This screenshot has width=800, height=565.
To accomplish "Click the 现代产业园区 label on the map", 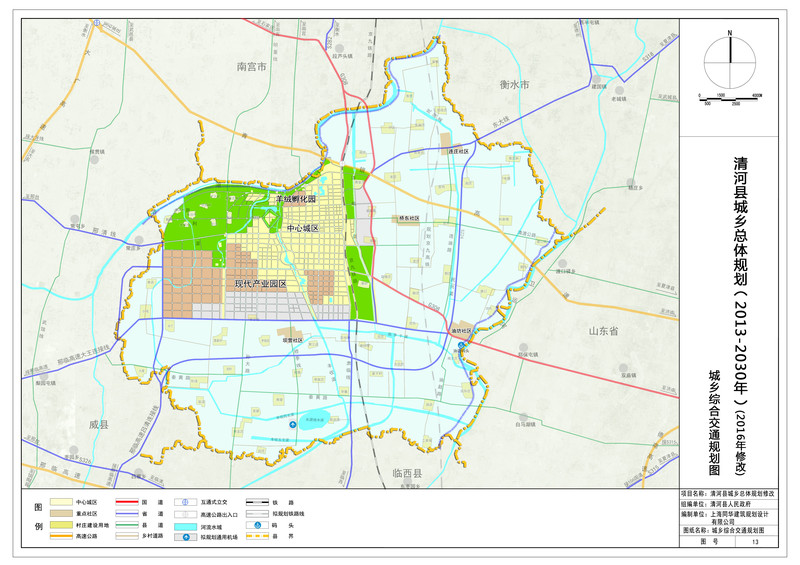I will 260,284.
